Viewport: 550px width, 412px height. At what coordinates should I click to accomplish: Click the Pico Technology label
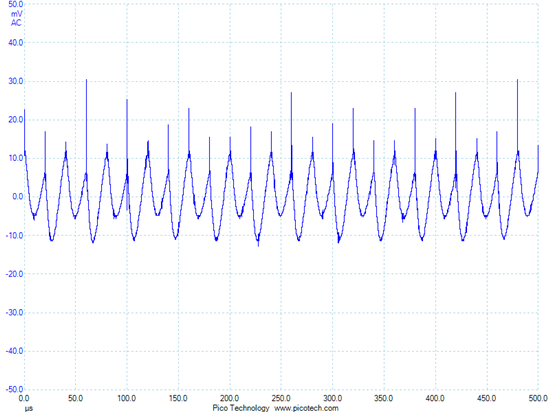tap(241, 408)
